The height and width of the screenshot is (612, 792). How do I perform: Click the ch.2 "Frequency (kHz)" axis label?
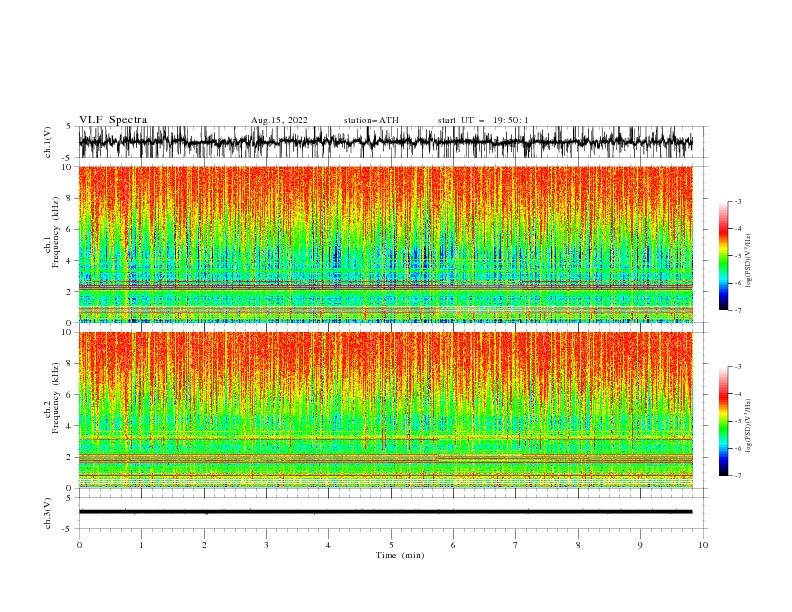coord(56,397)
